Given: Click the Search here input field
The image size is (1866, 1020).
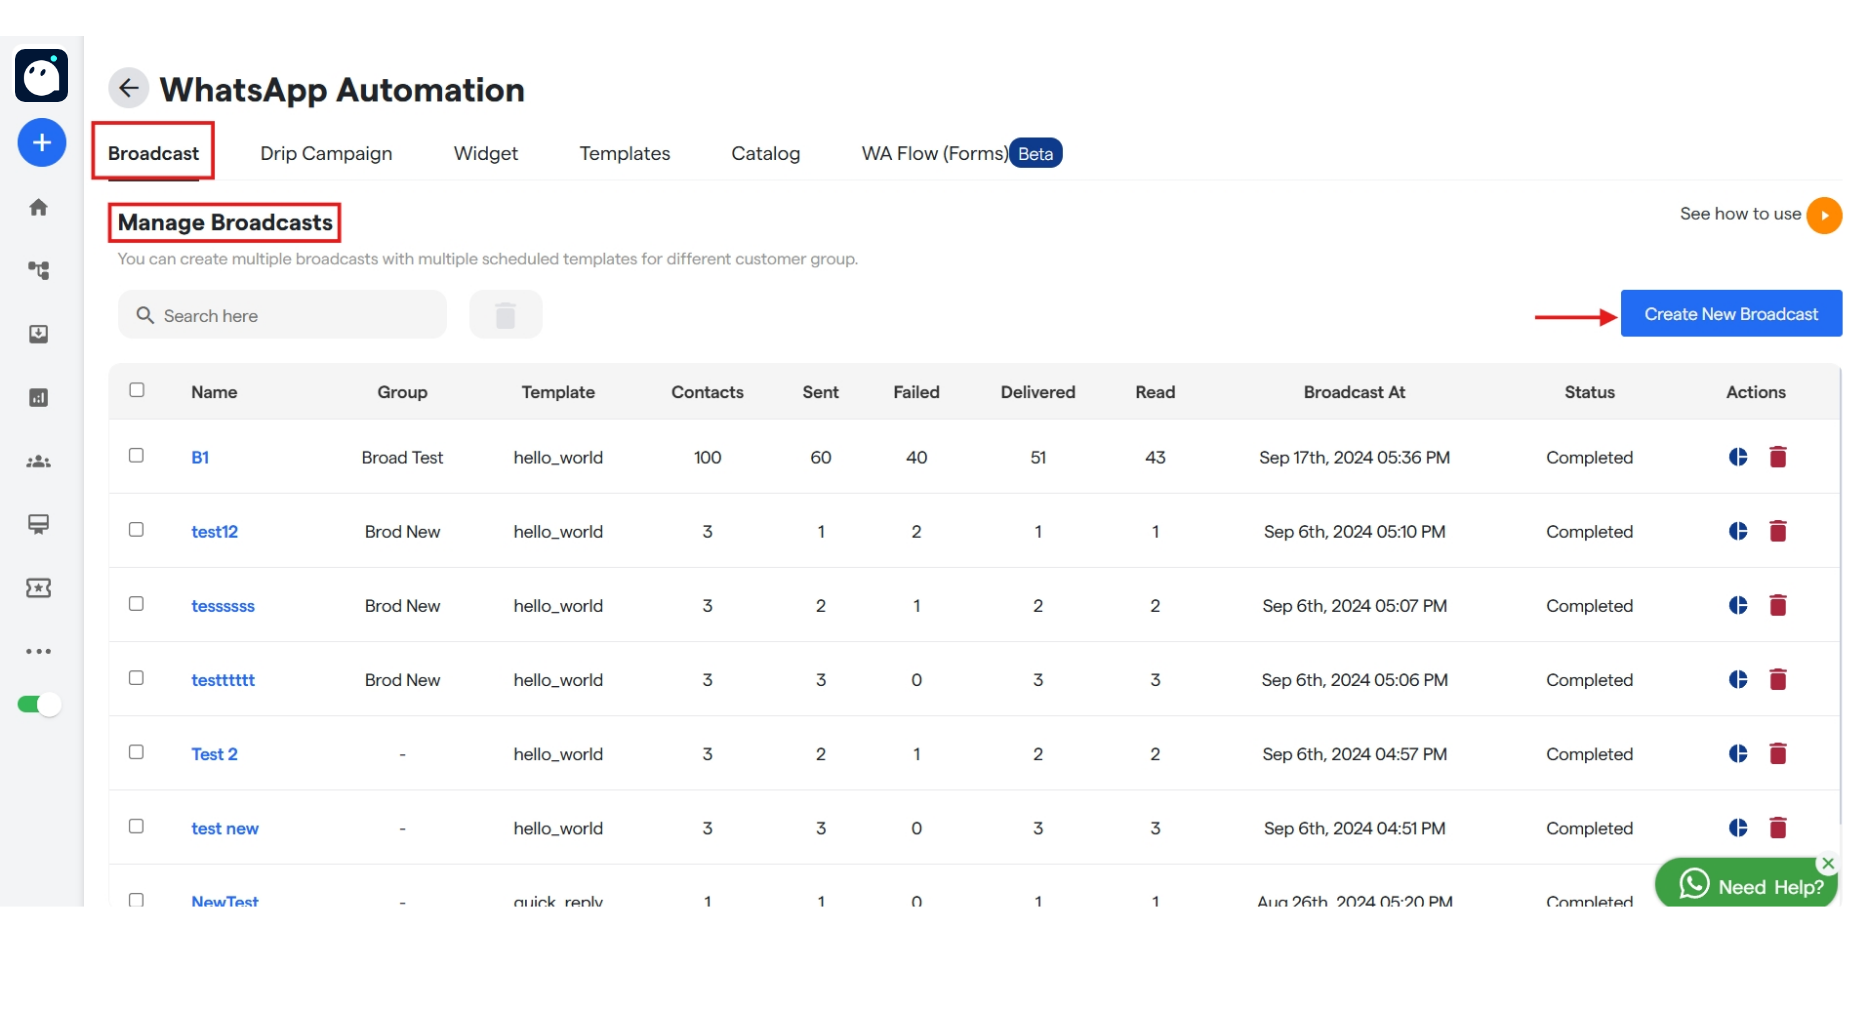Looking at the screenshot, I should point(282,315).
